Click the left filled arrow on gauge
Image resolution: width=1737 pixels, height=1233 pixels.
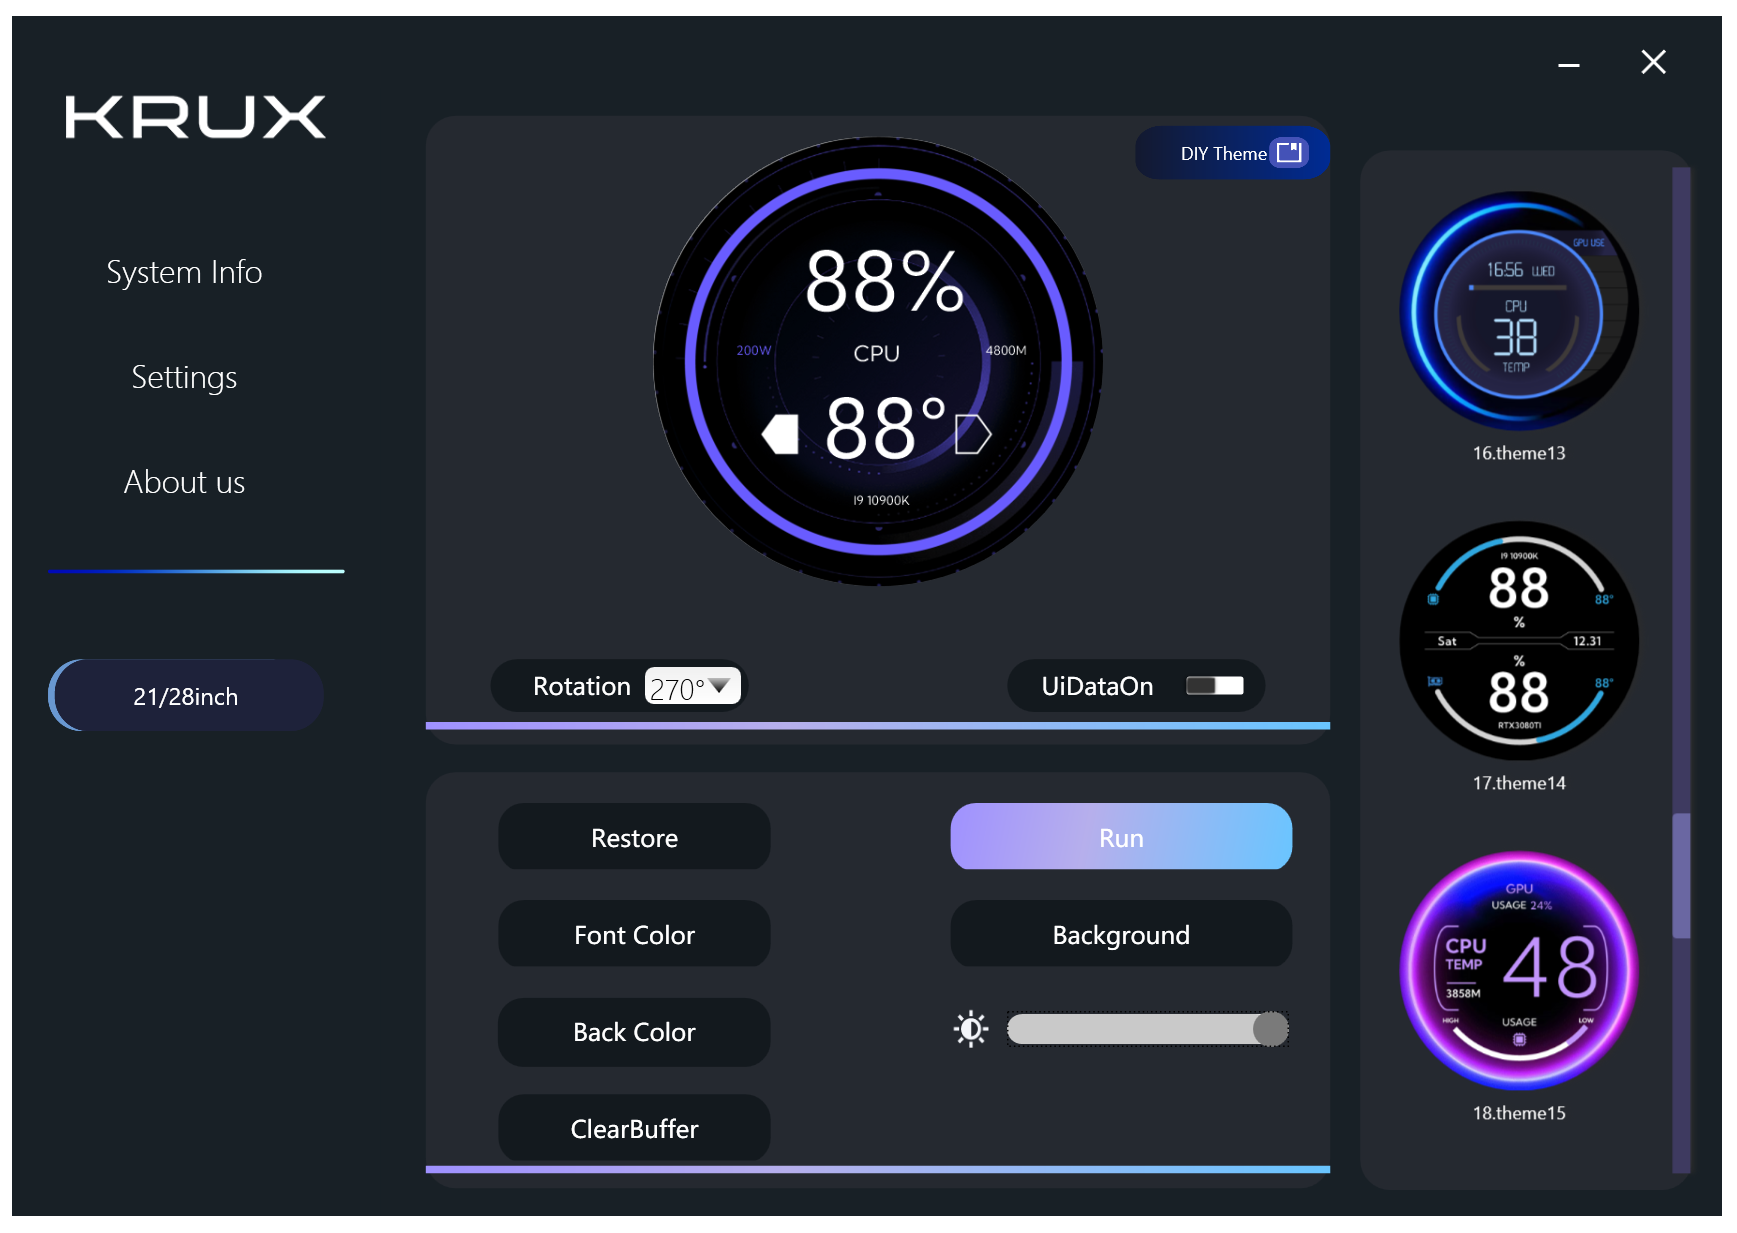click(780, 434)
